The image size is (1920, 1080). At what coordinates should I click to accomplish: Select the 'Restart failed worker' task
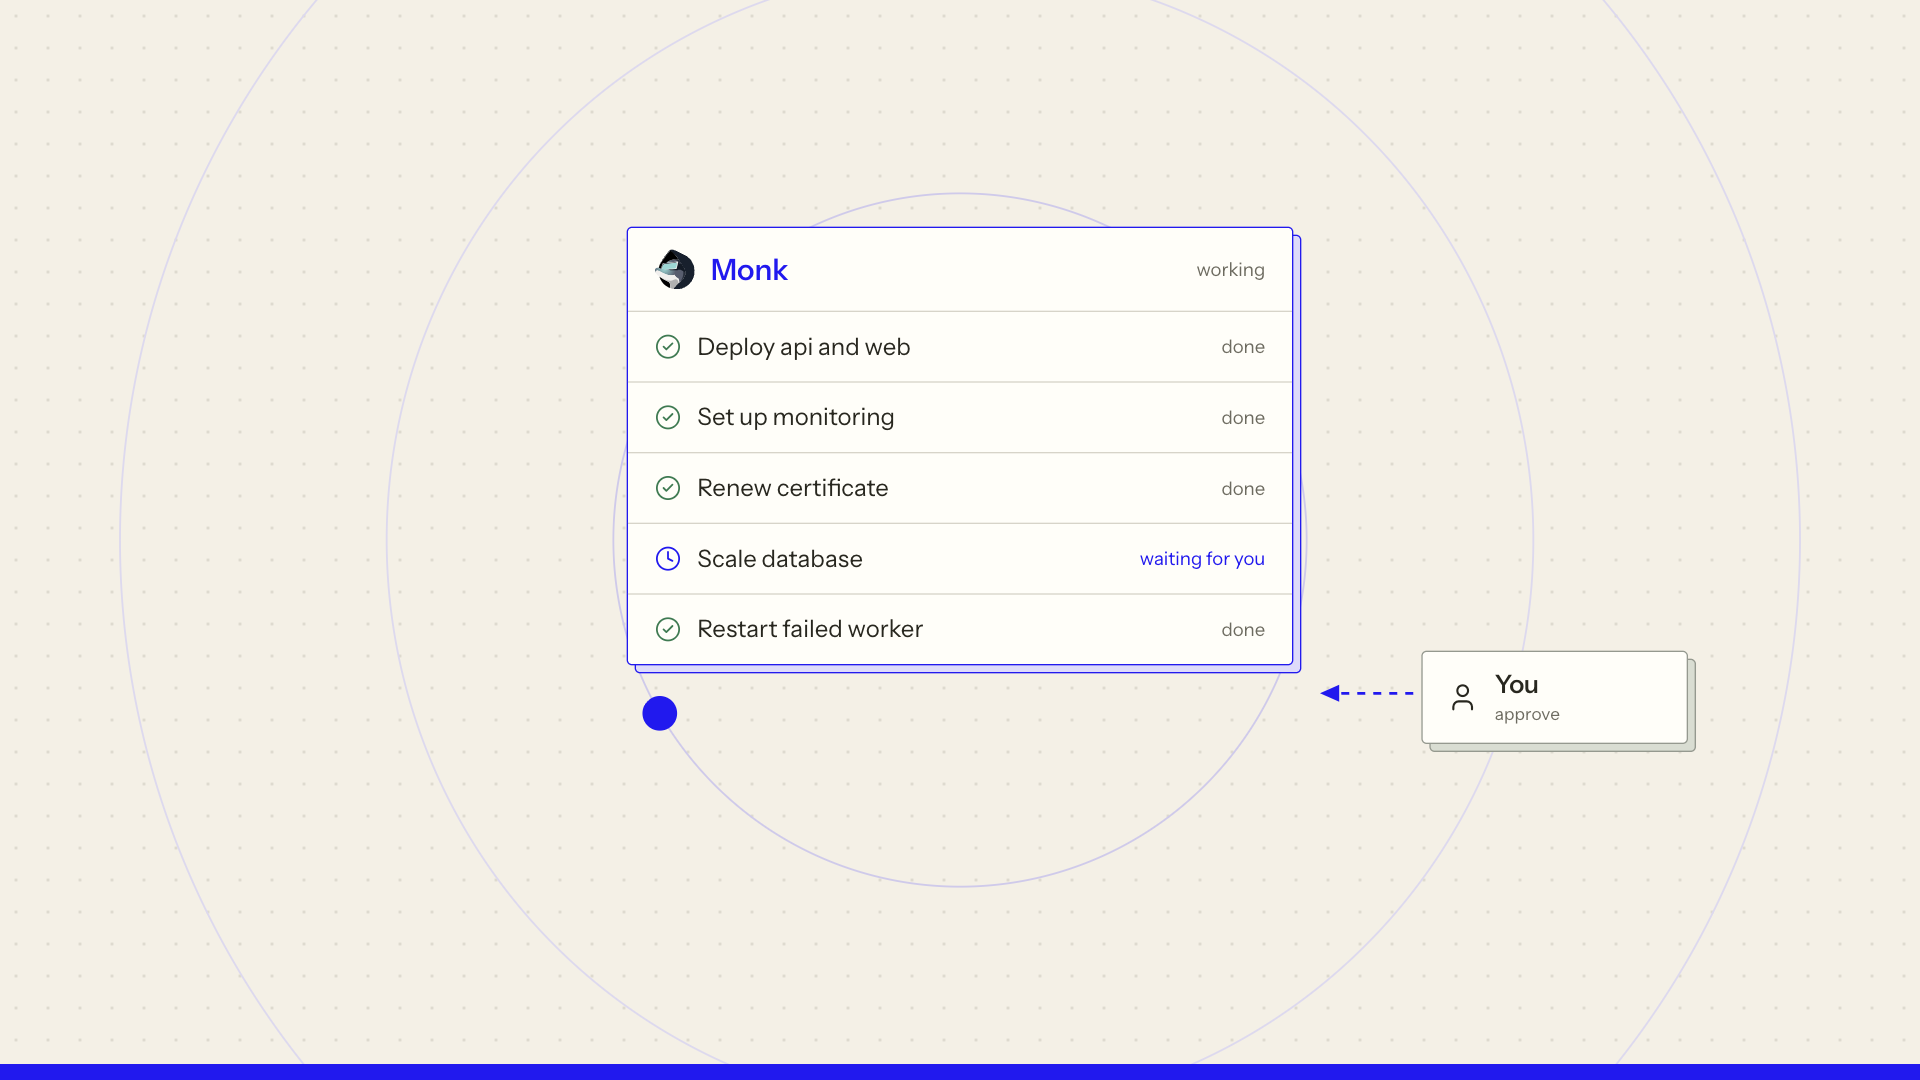[x=960, y=629]
